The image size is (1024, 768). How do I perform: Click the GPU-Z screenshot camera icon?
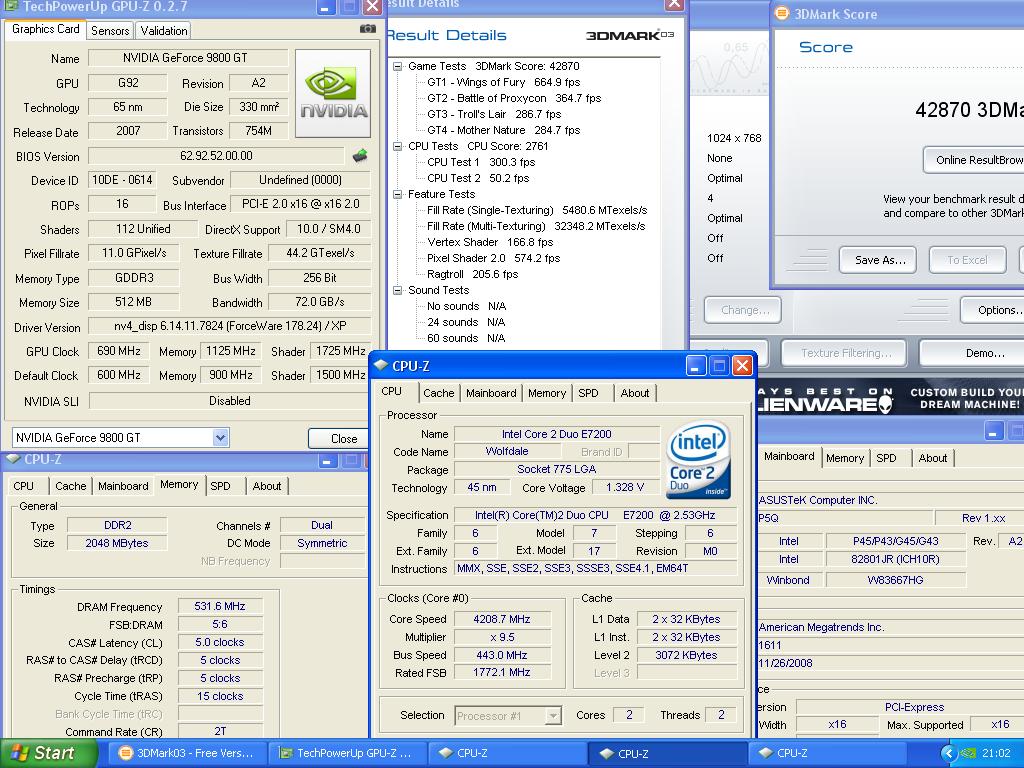click(x=368, y=29)
